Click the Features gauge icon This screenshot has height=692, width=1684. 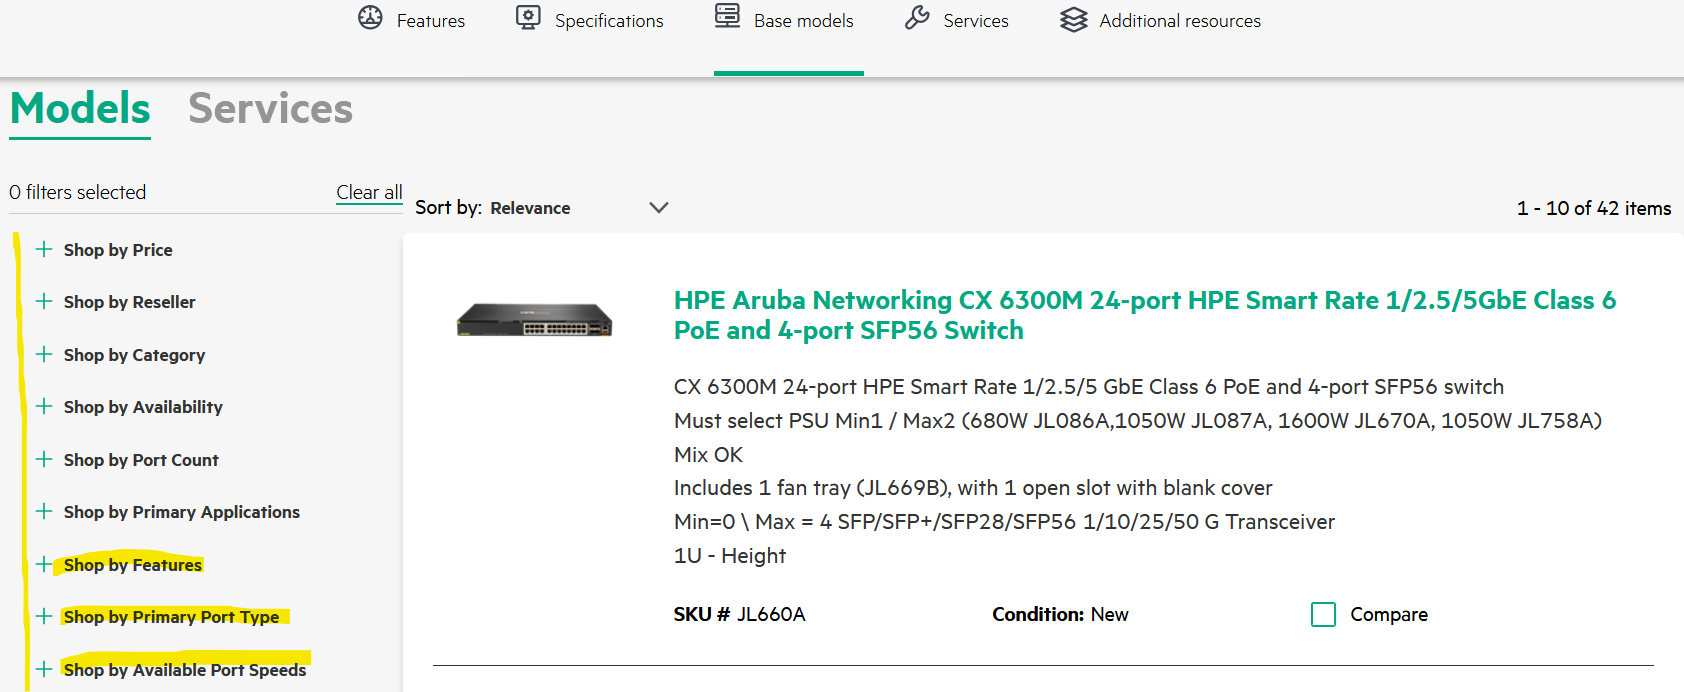point(370,18)
